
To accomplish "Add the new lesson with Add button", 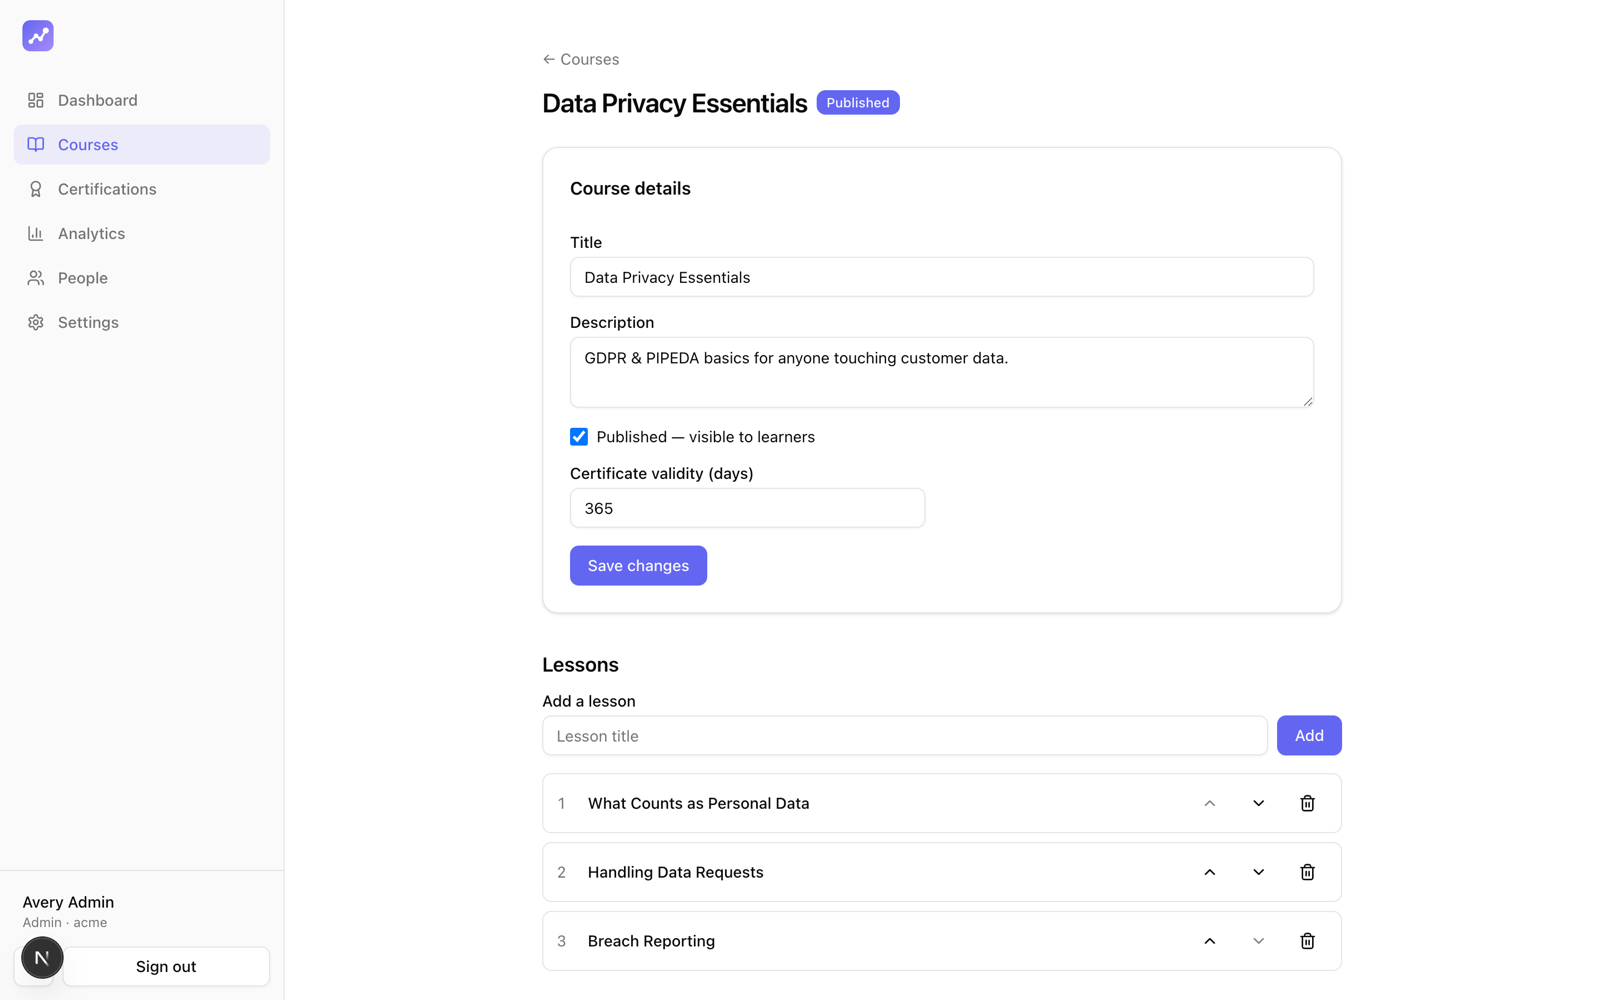I will click(x=1309, y=736).
